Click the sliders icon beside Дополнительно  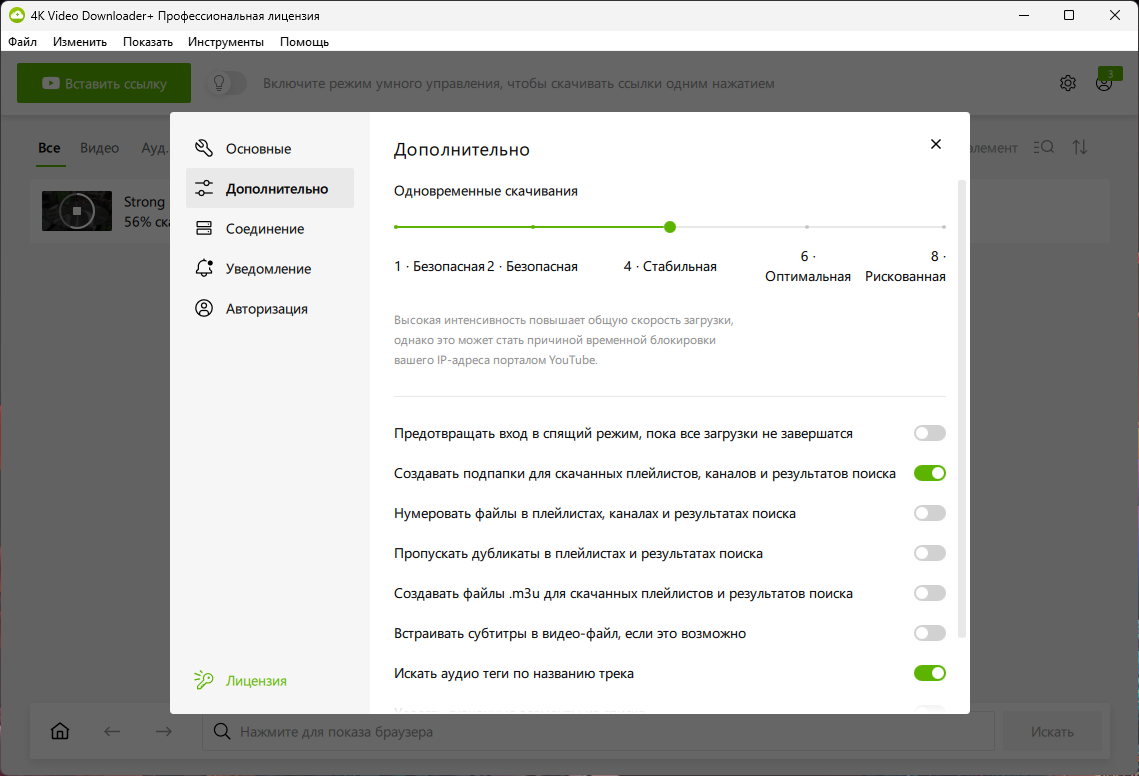pos(204,188)
